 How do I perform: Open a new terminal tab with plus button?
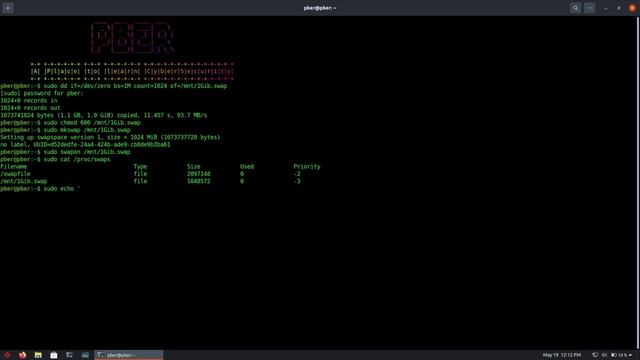pos(8,8)
